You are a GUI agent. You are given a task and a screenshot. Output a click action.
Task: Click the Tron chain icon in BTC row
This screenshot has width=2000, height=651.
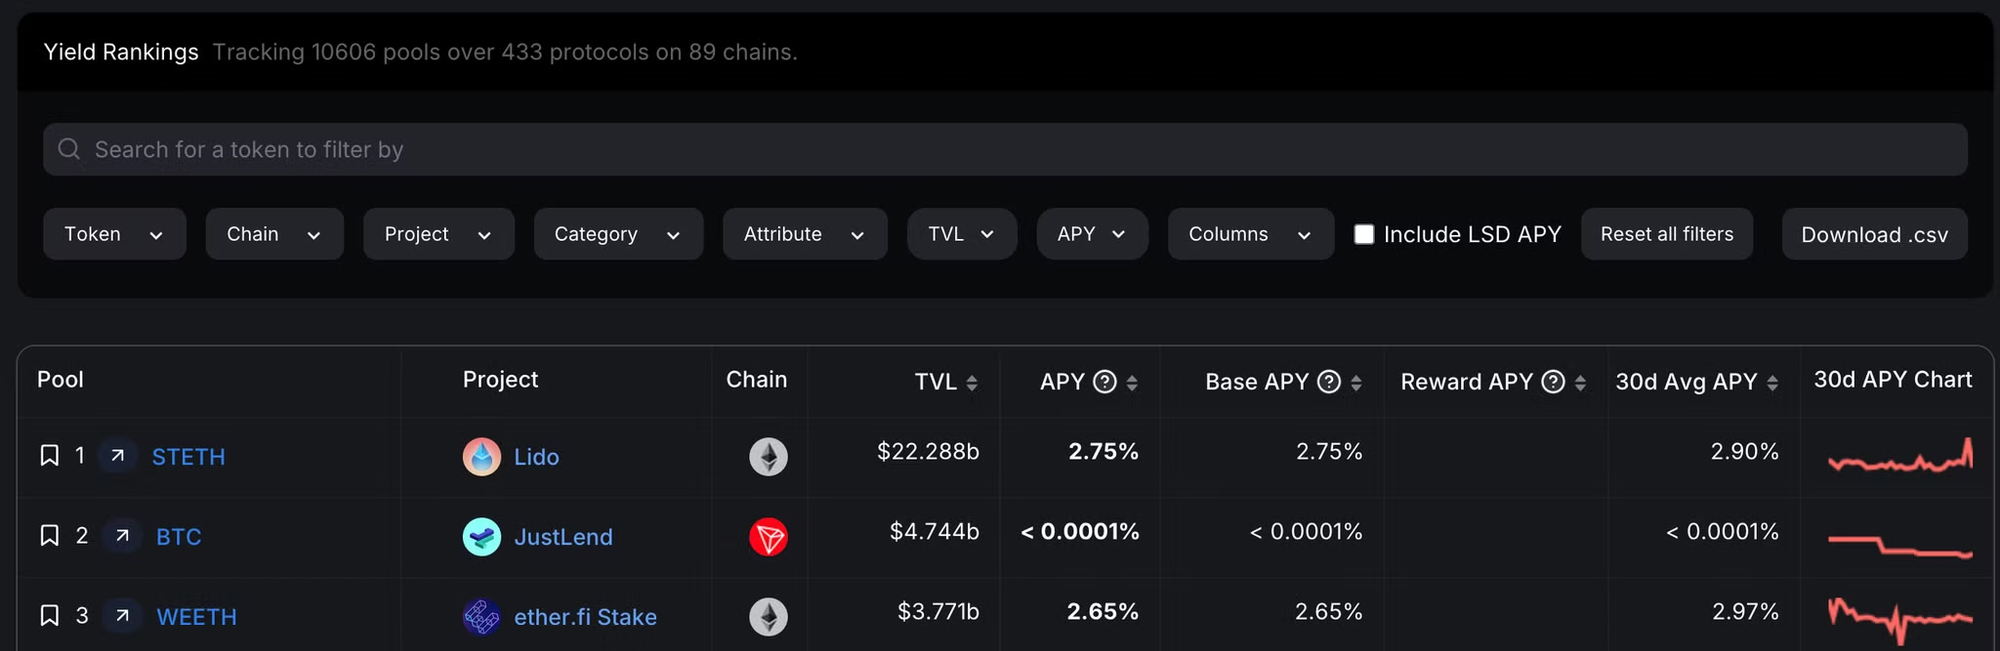(x=768, y=537)
